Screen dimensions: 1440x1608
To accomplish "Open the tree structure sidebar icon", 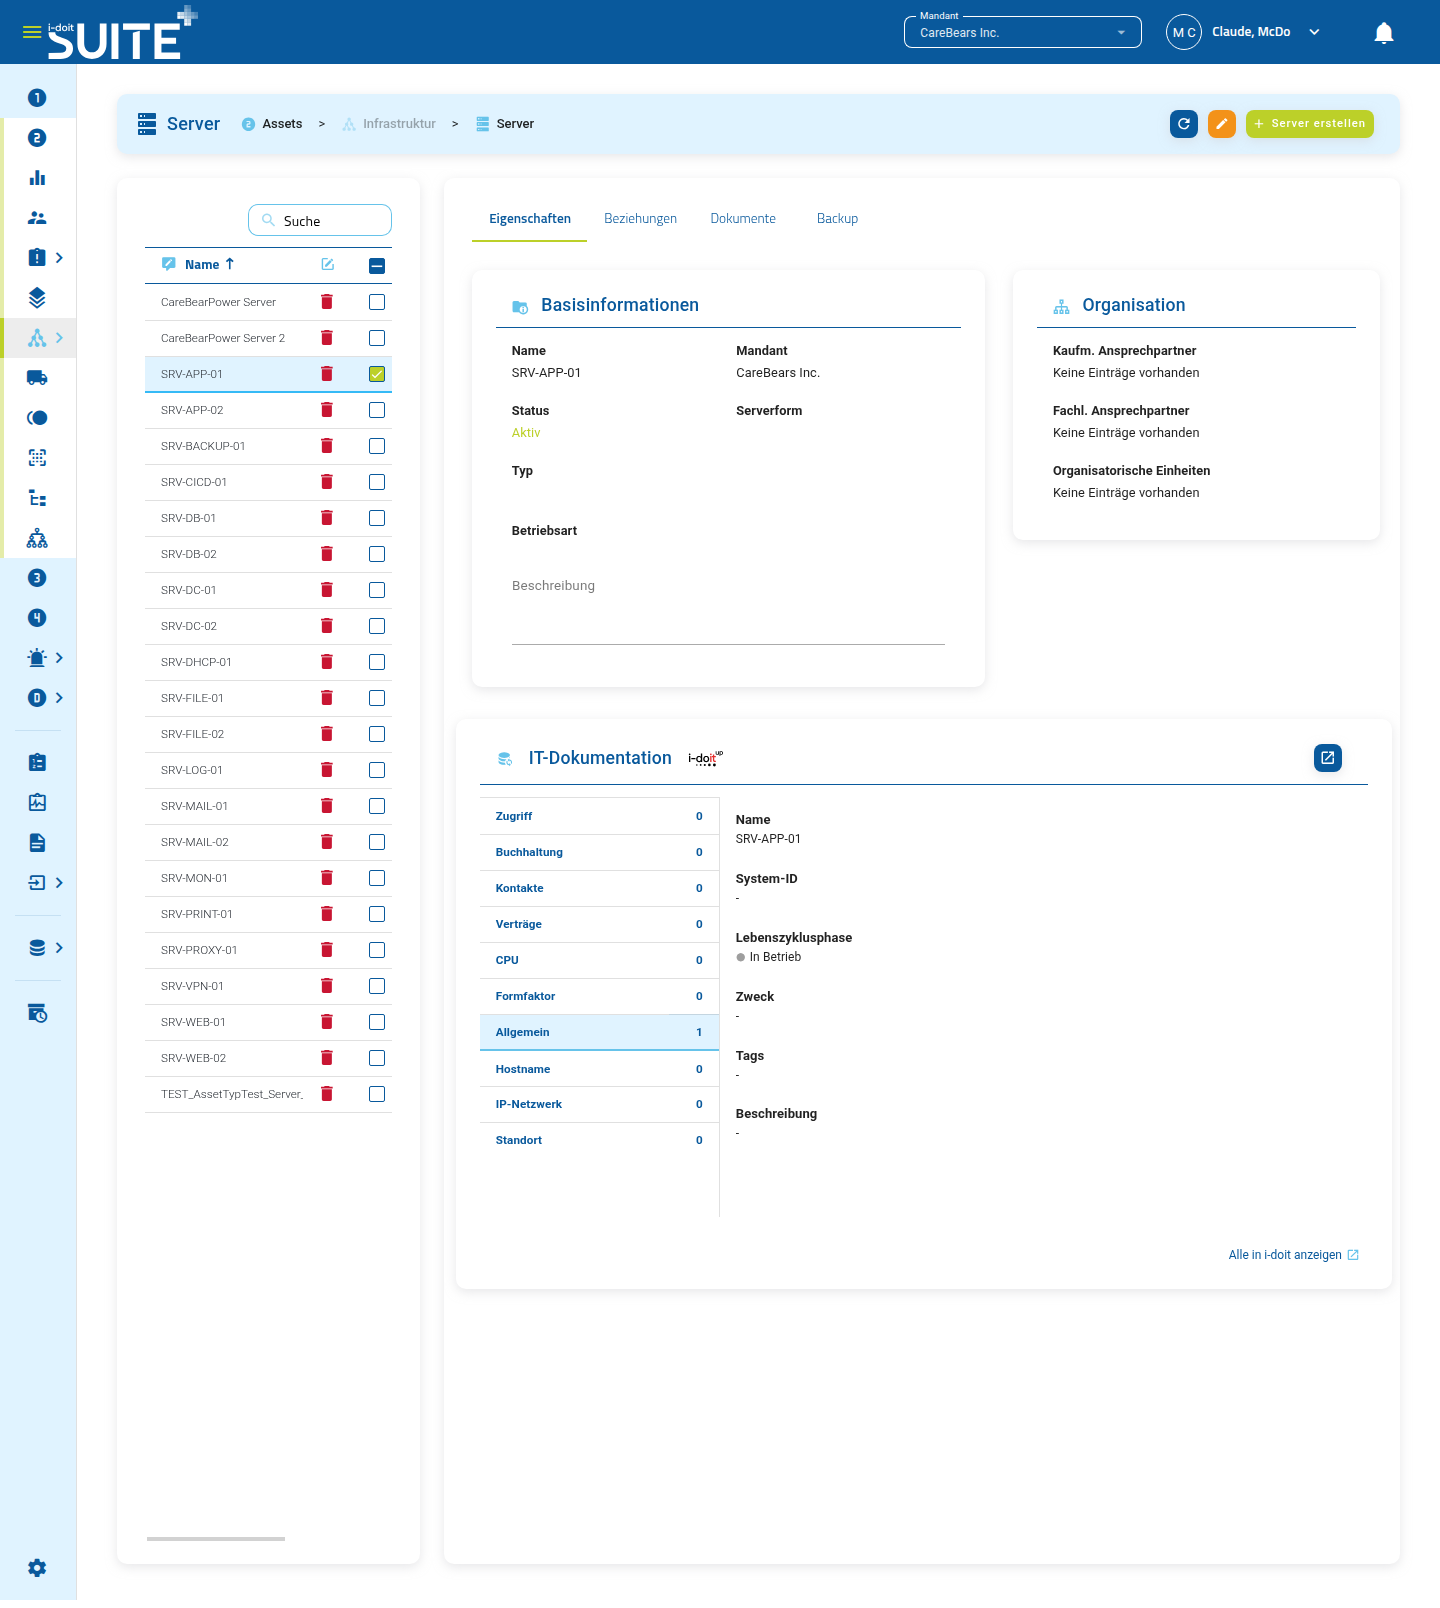I will (37, 498).
